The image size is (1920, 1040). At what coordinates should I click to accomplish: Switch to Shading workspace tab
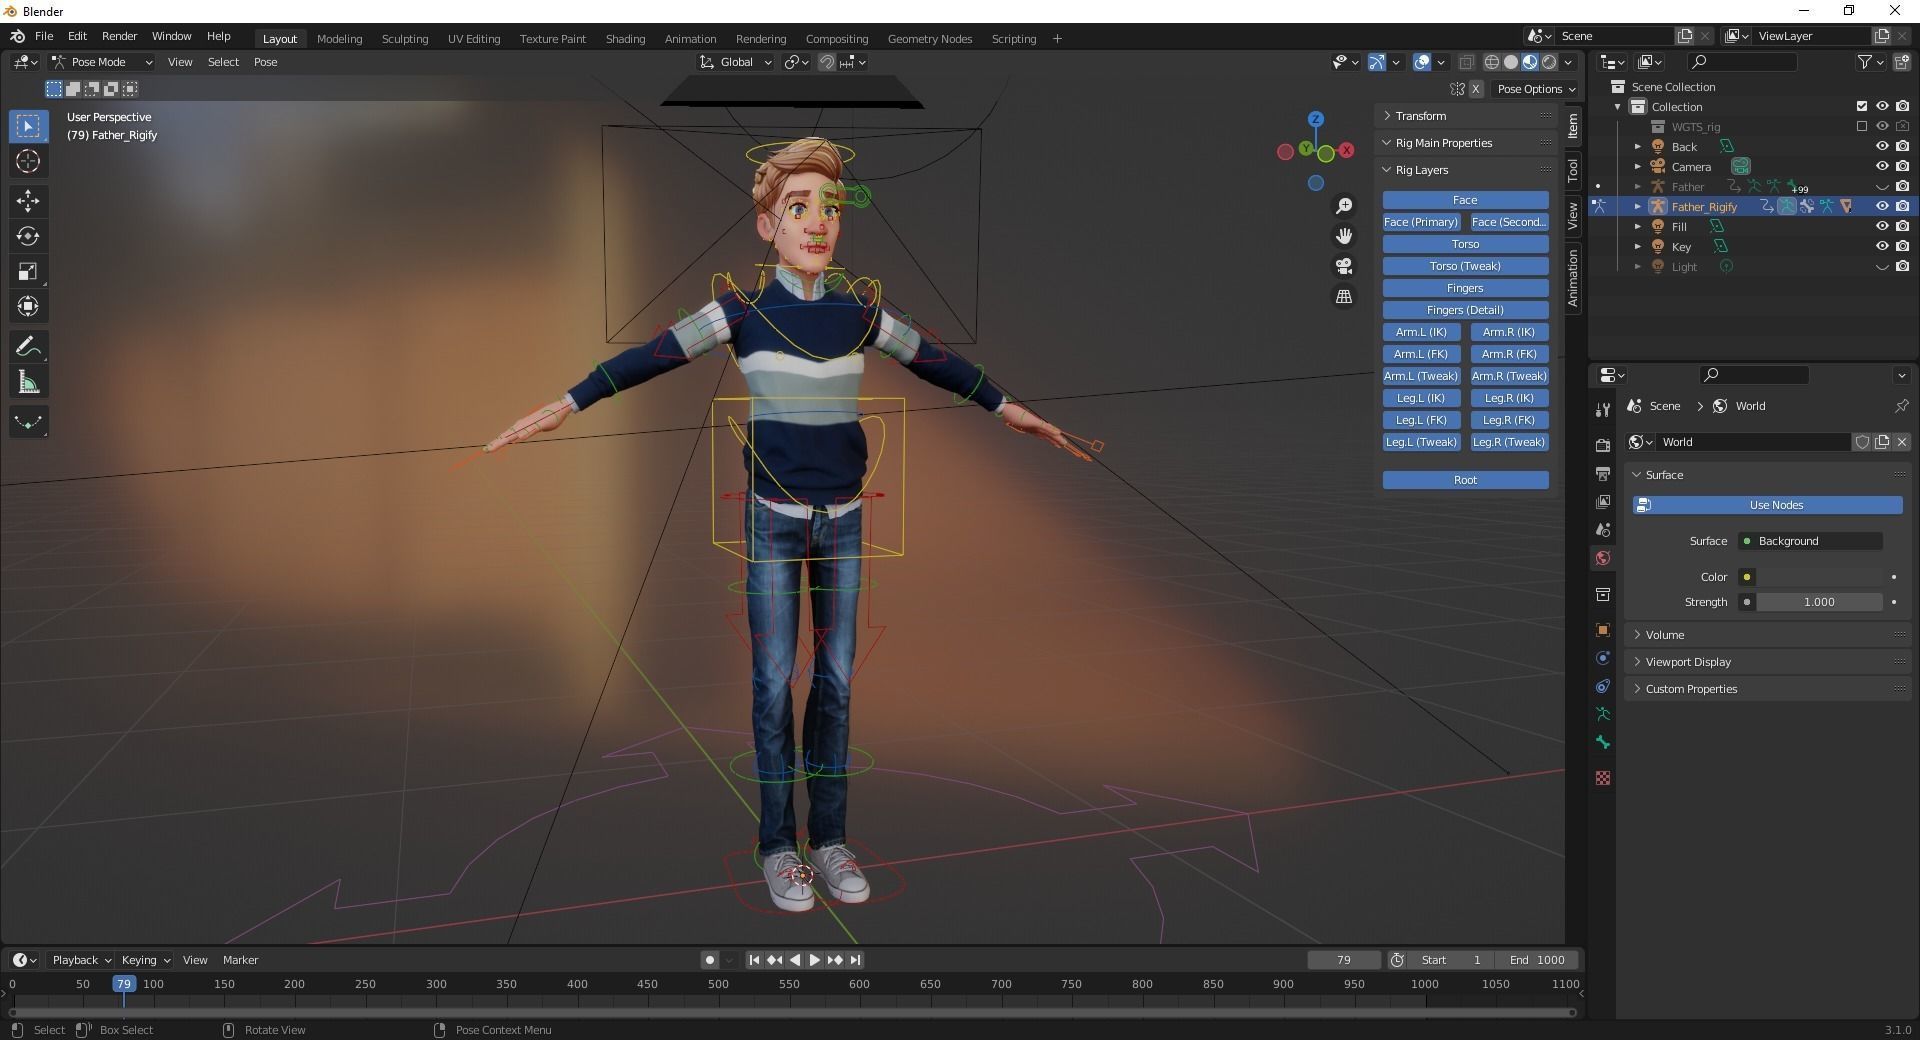point(625,39)
